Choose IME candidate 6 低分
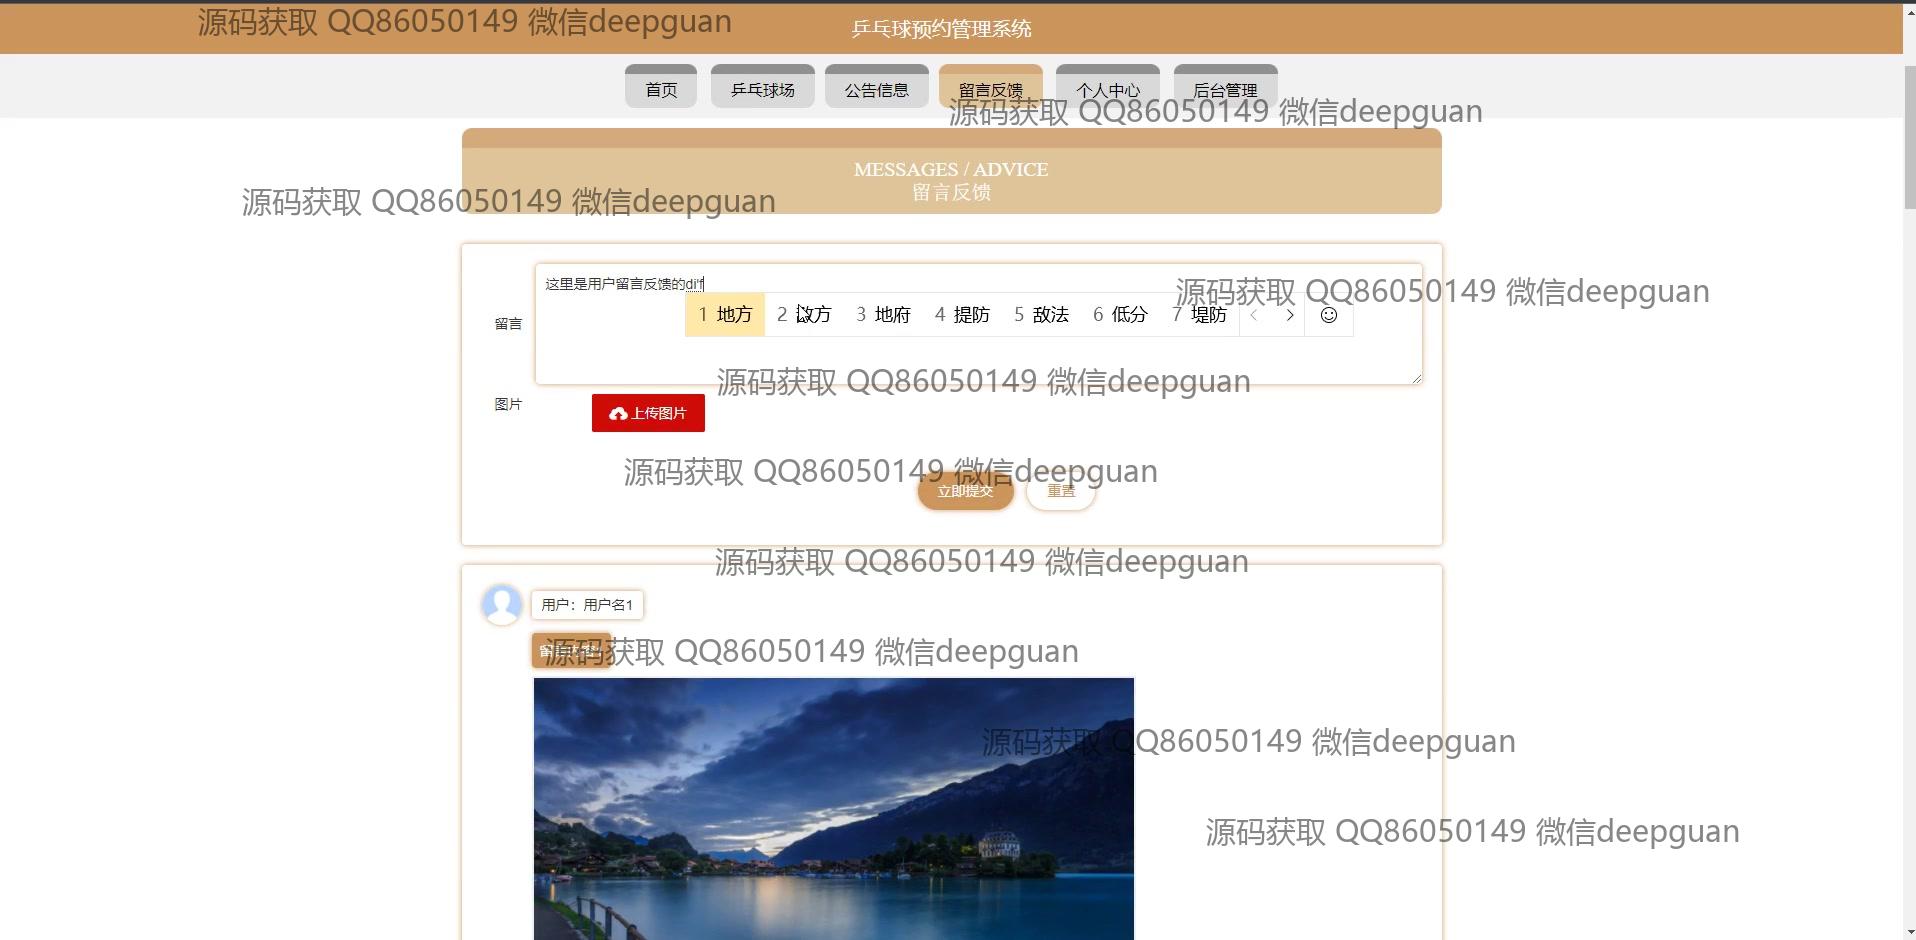Screen dimensions: 1916x940 pos(1120,315)
